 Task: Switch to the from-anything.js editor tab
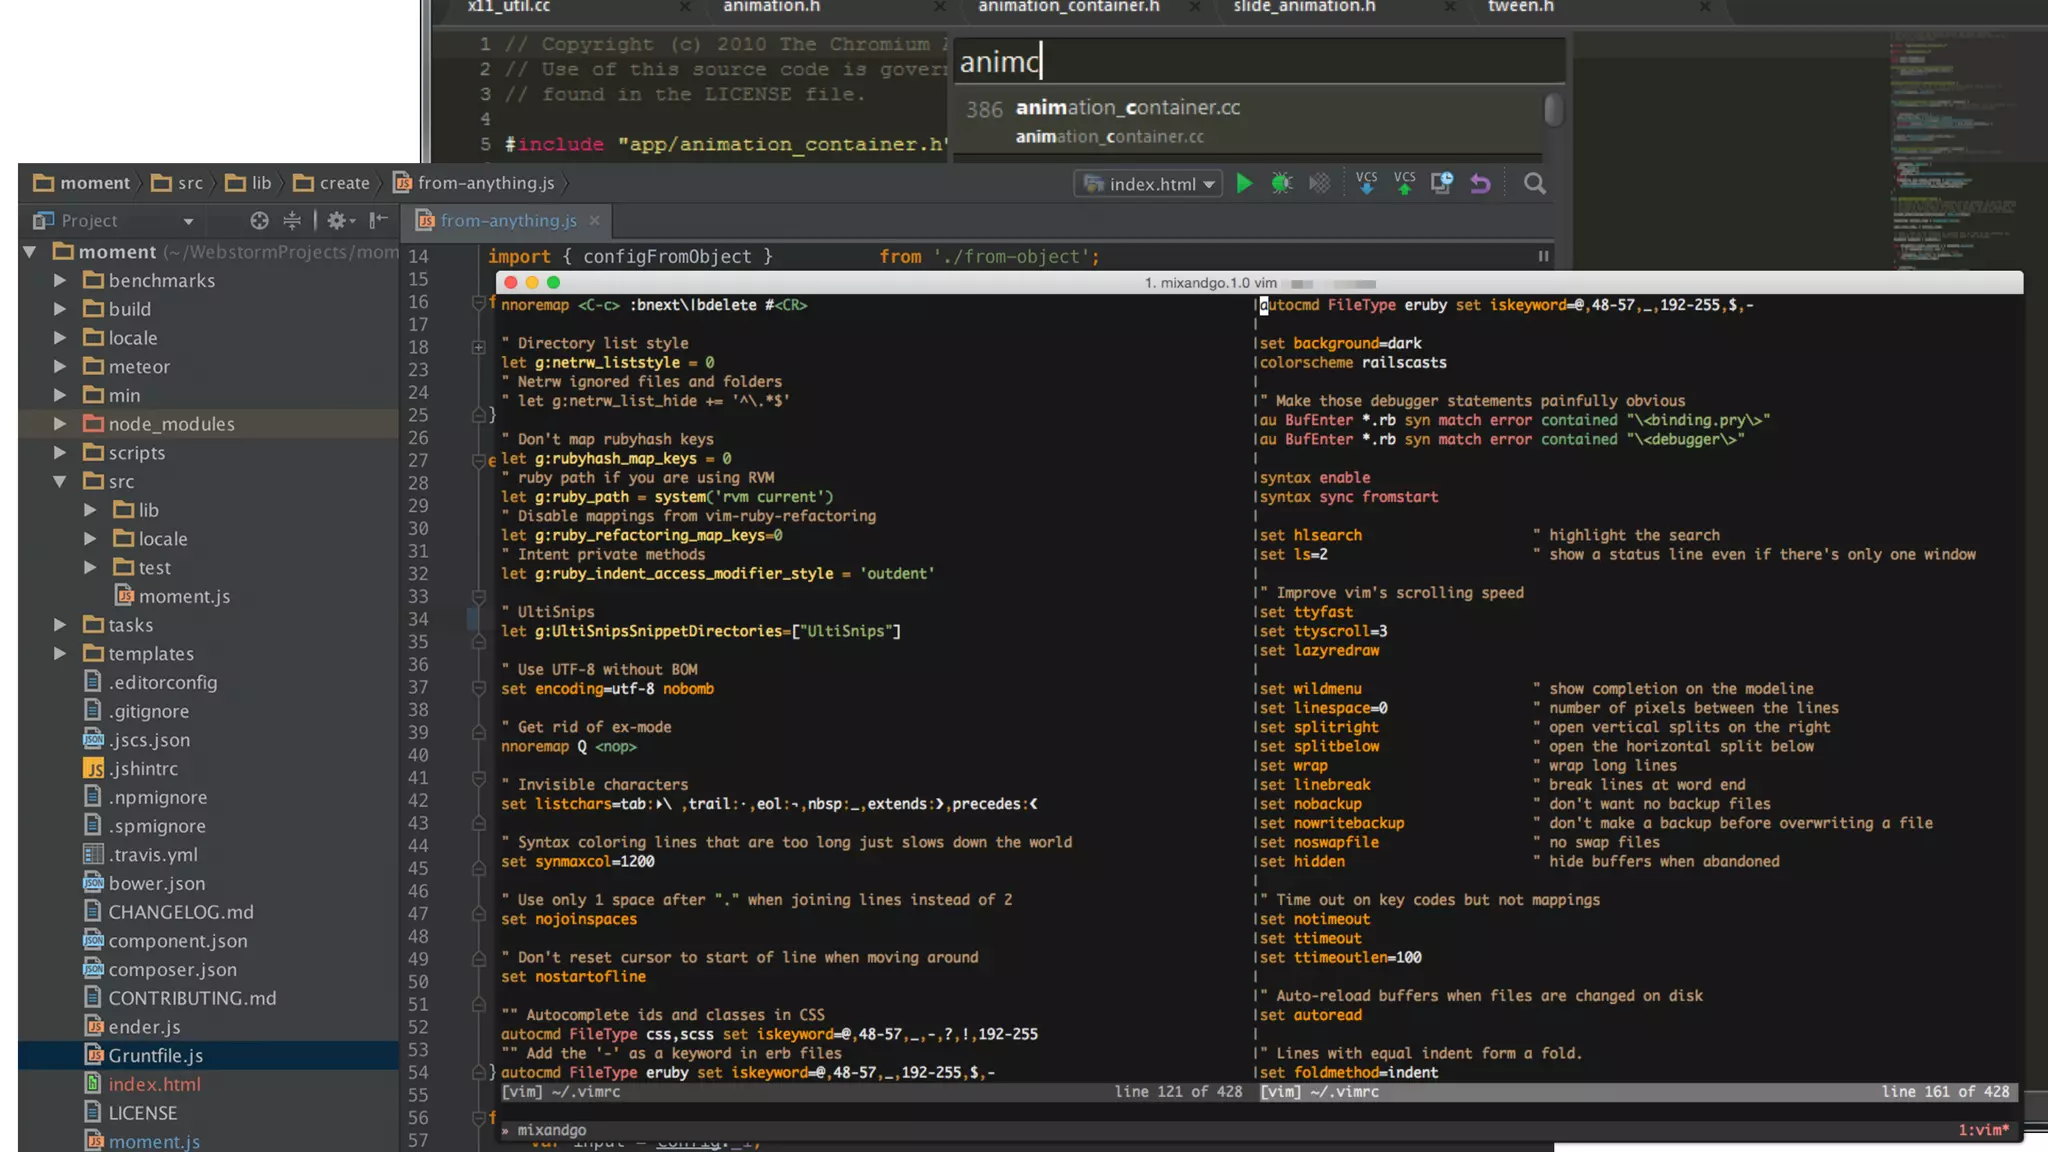[x=508, y=221]
